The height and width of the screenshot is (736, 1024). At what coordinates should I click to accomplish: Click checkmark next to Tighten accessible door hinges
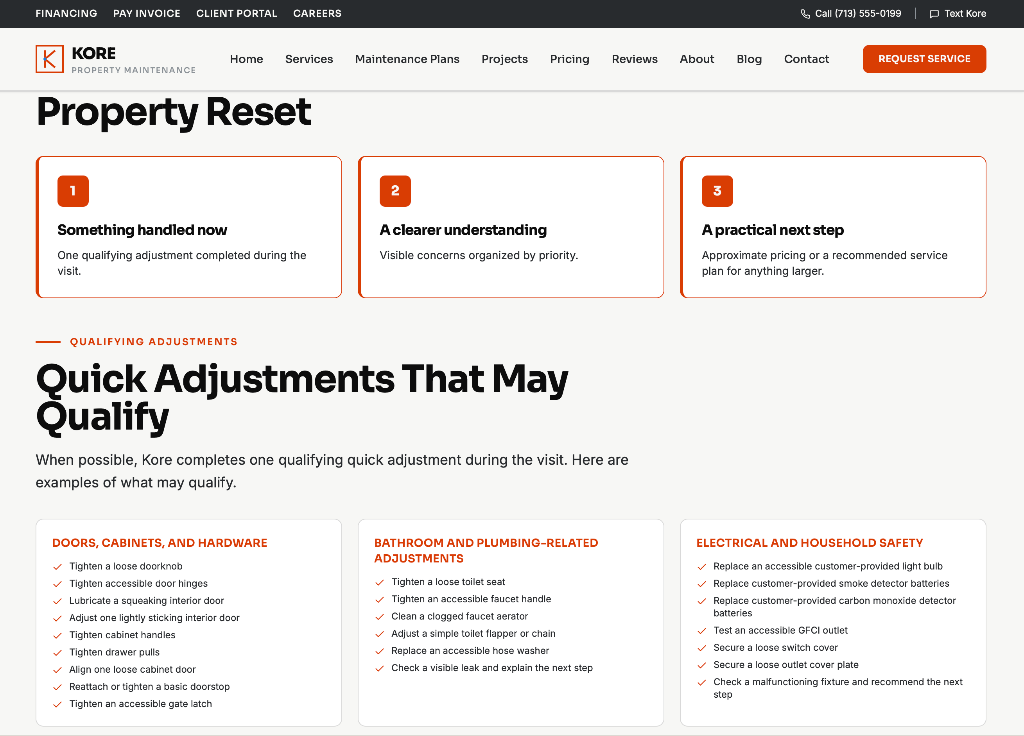click(57, 584)
